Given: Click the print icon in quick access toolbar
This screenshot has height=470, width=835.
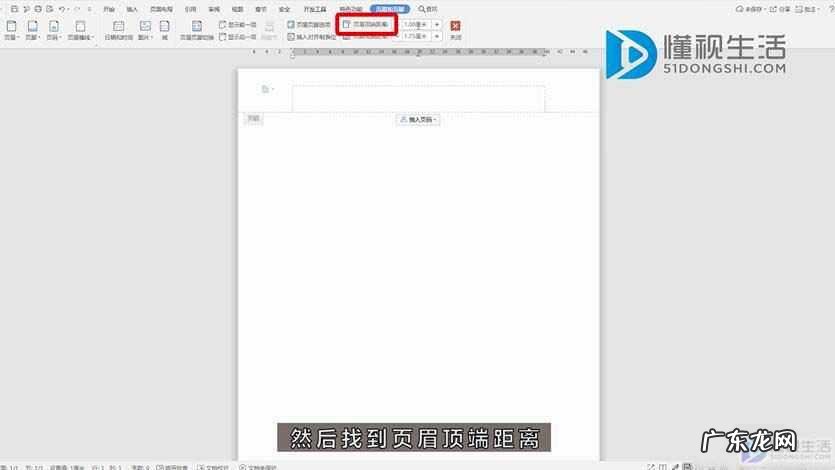Looking at the screenshot, I should click(38, 9).
